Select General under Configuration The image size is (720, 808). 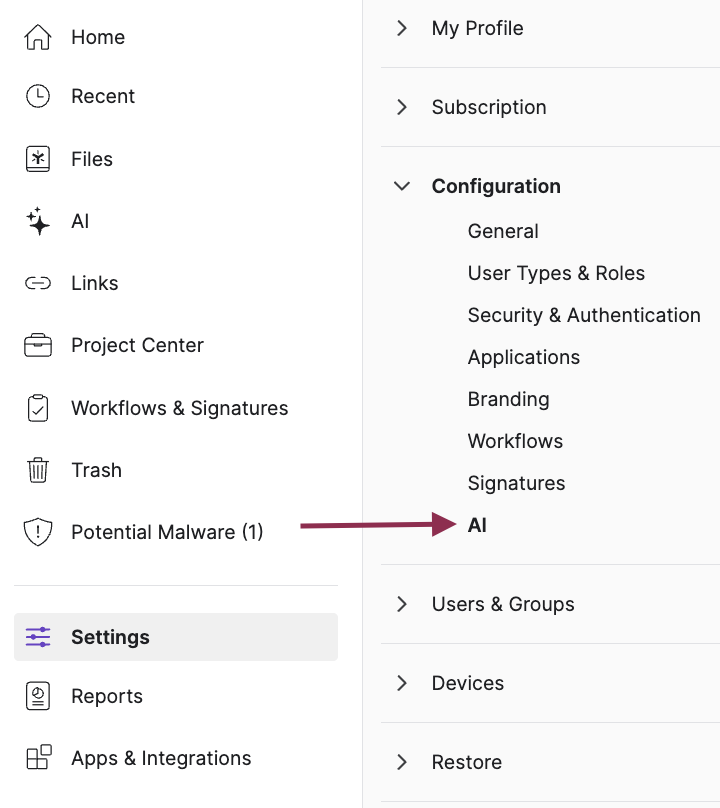tap(503, 231)
